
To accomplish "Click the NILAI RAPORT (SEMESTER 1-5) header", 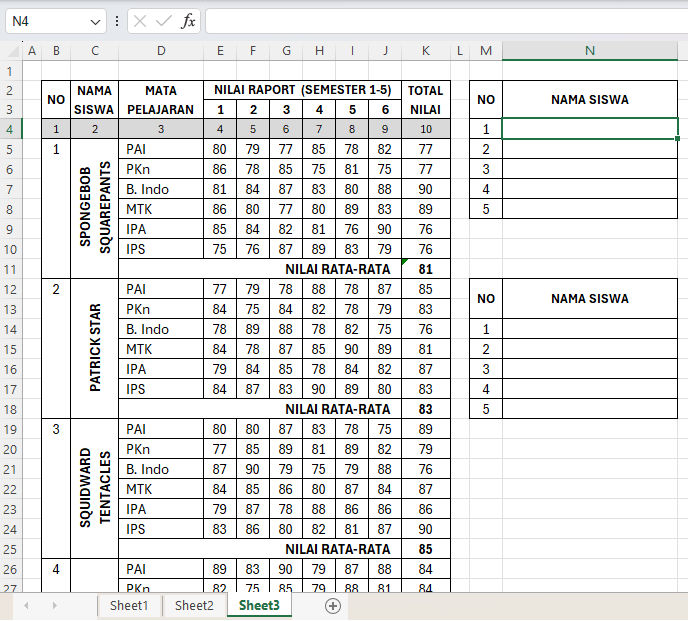I will (x=302, y=90).
